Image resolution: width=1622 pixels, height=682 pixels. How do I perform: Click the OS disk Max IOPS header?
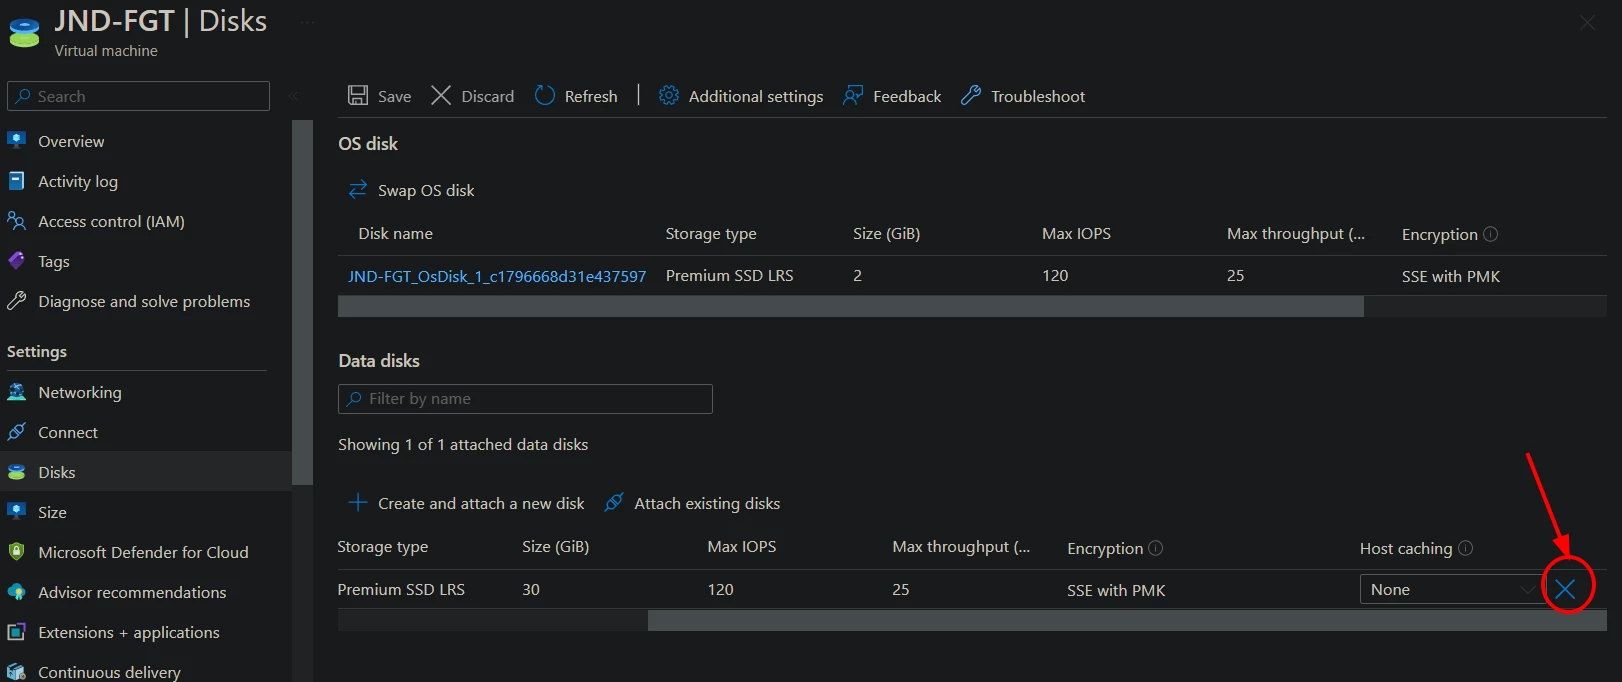[1076, 233]
